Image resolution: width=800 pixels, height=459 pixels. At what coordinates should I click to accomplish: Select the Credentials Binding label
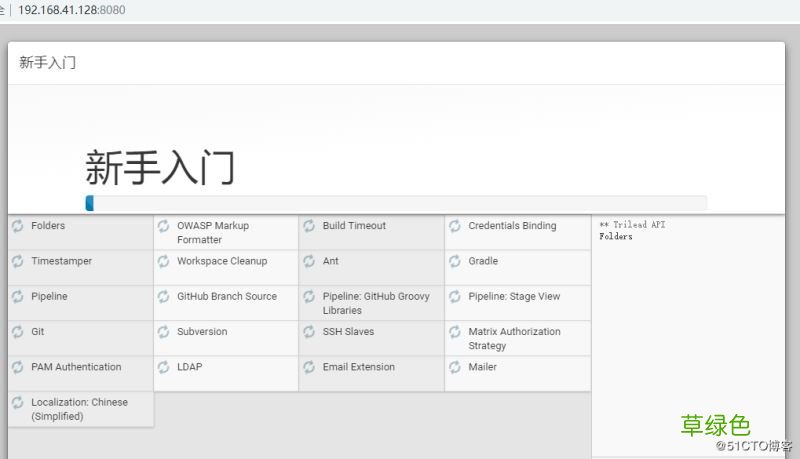[x=512, y=225]
